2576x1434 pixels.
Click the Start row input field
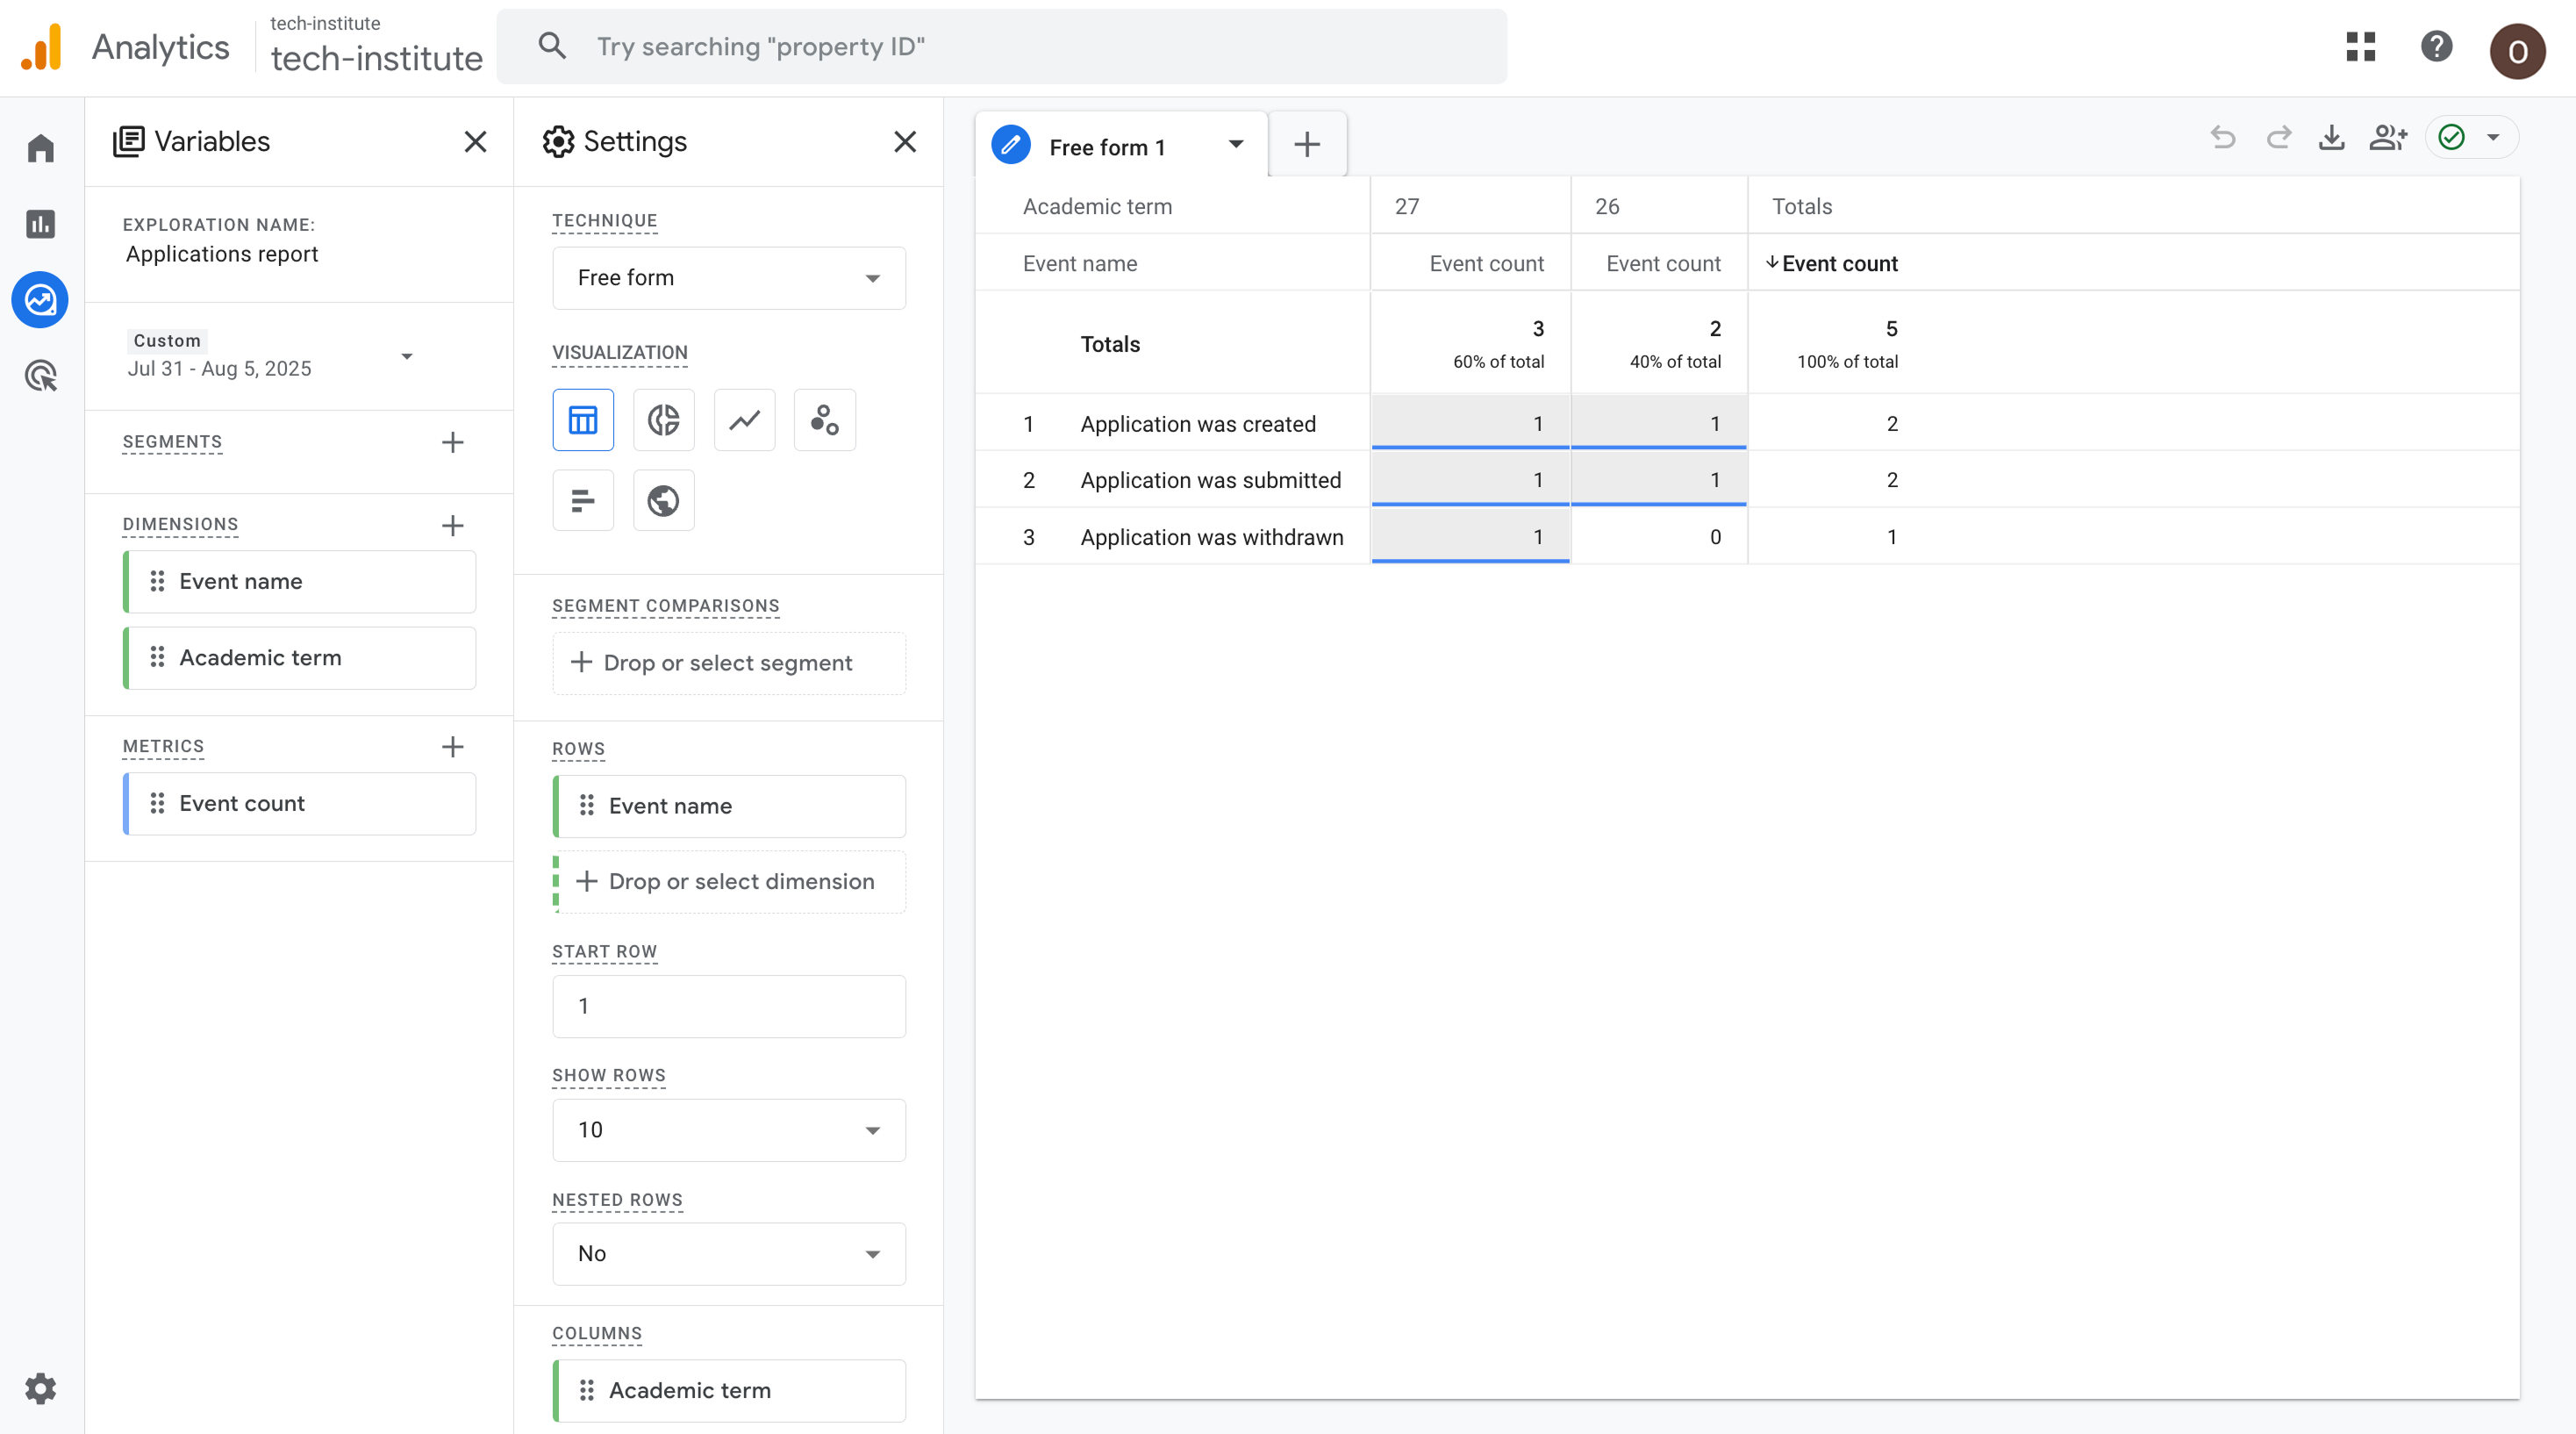[729, 1006]
